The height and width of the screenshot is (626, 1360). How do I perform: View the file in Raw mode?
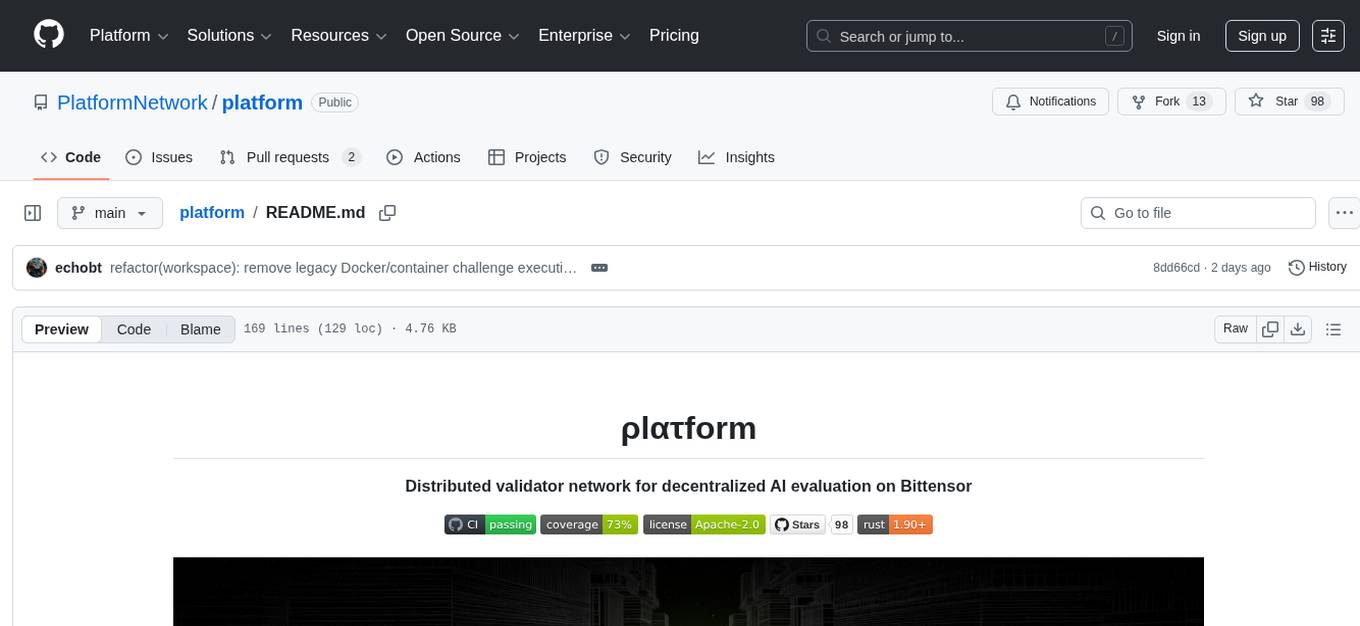1234,328
